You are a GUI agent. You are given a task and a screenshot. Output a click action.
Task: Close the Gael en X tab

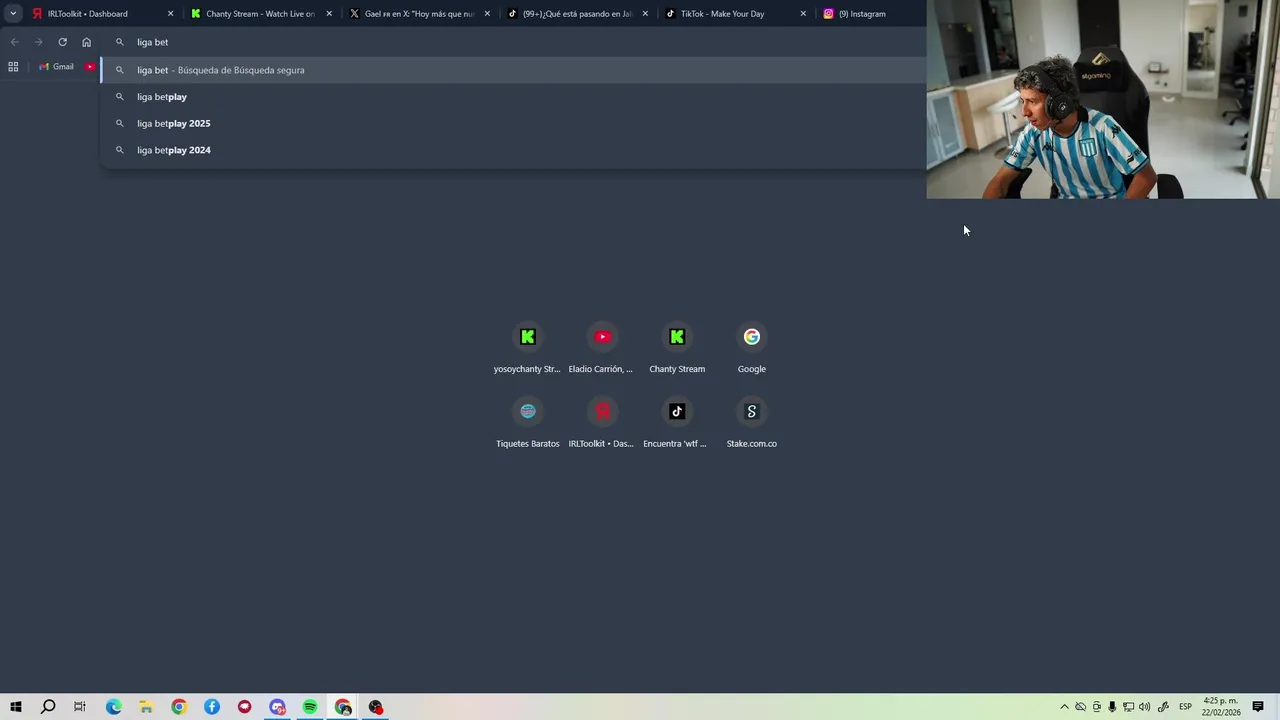[x=487, y=14]
